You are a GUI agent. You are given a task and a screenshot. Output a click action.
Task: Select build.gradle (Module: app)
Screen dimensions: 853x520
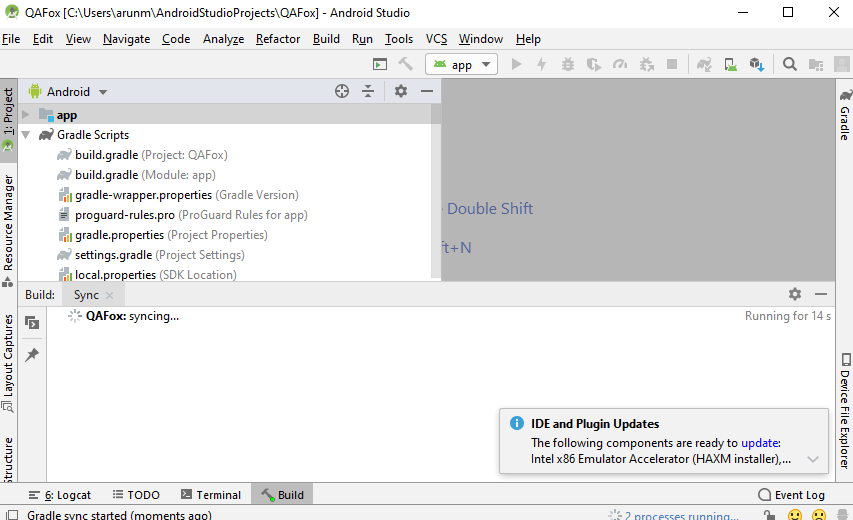pyautogui.click(x=145, y=175)
